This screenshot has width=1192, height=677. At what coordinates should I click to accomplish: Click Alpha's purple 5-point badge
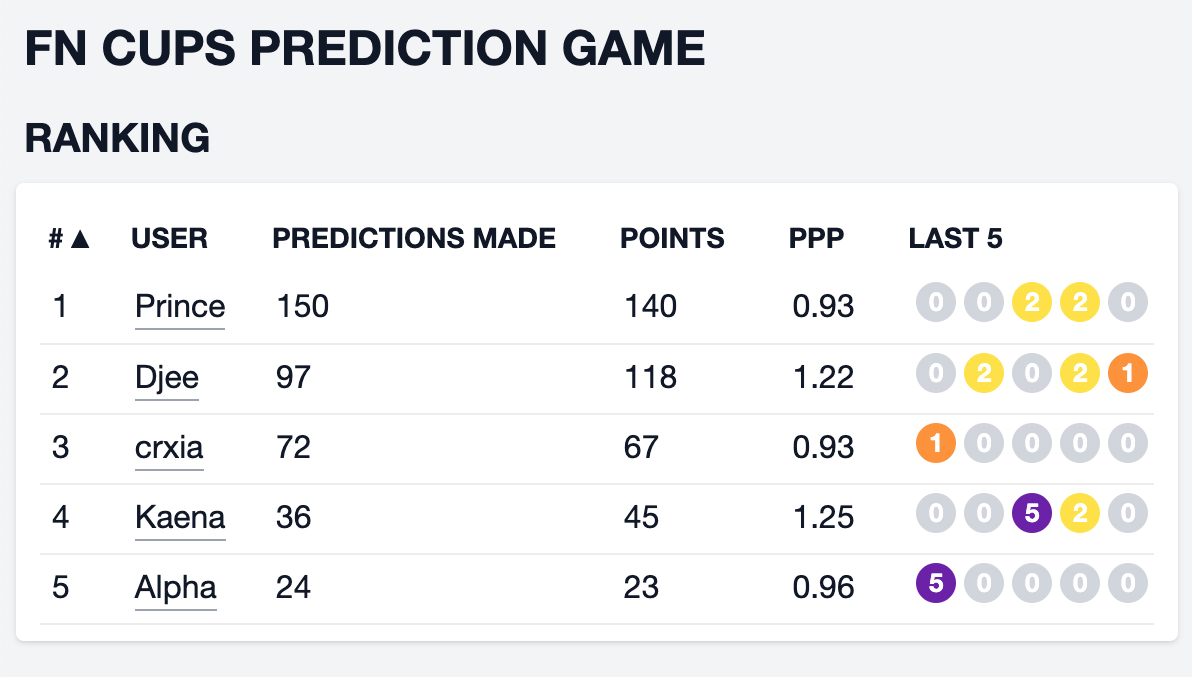pyautogui.click(x=936, y=584)
